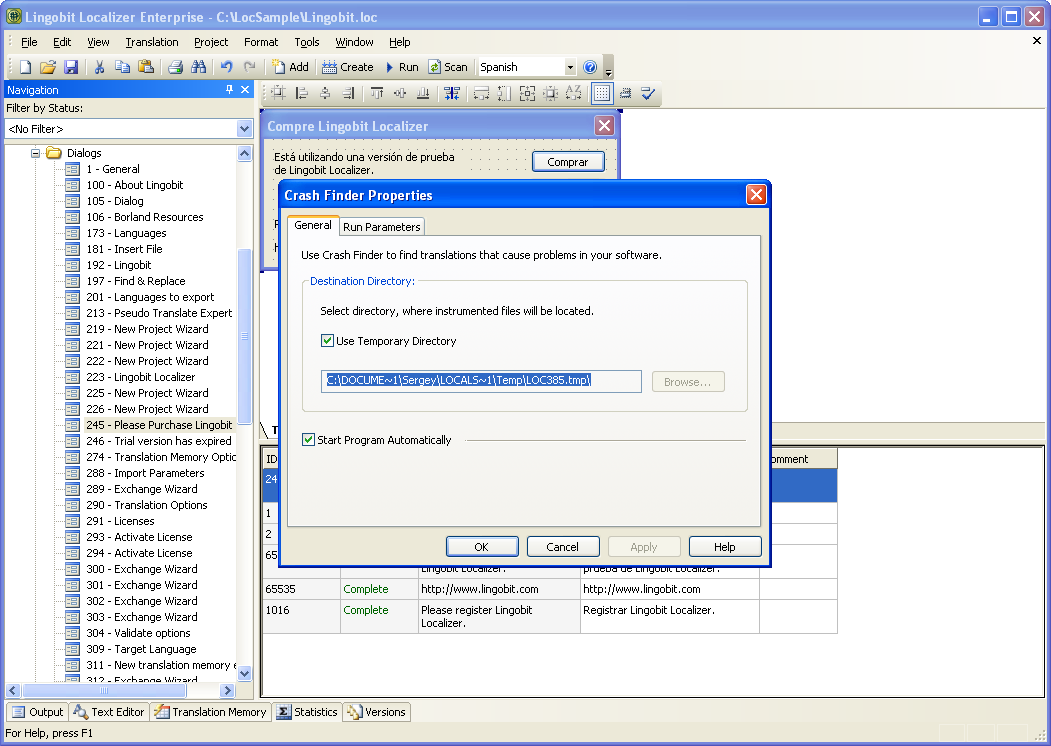1051x746 pixels.
Task: Close the Crash Finder Properties dialog
Action: (756, 195)
